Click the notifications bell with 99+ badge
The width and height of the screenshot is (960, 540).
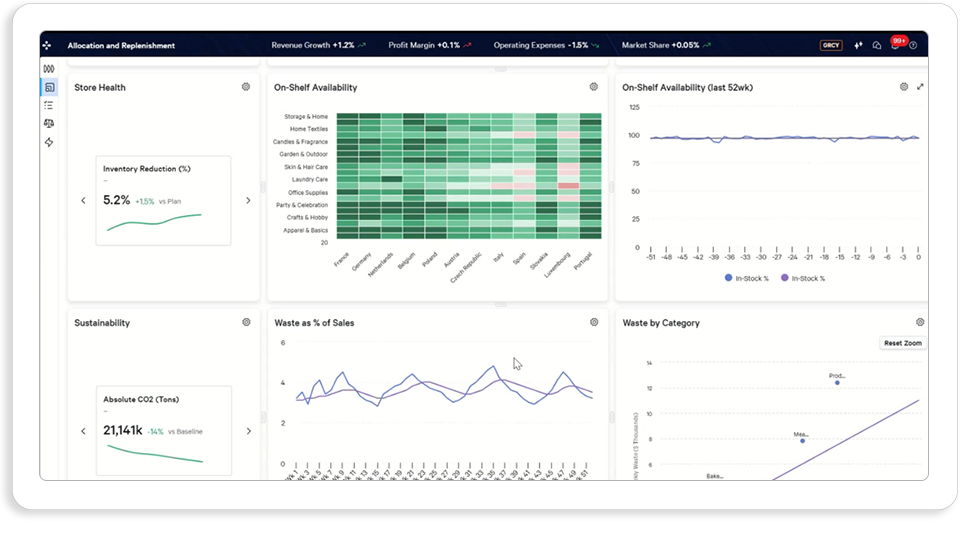896,45
